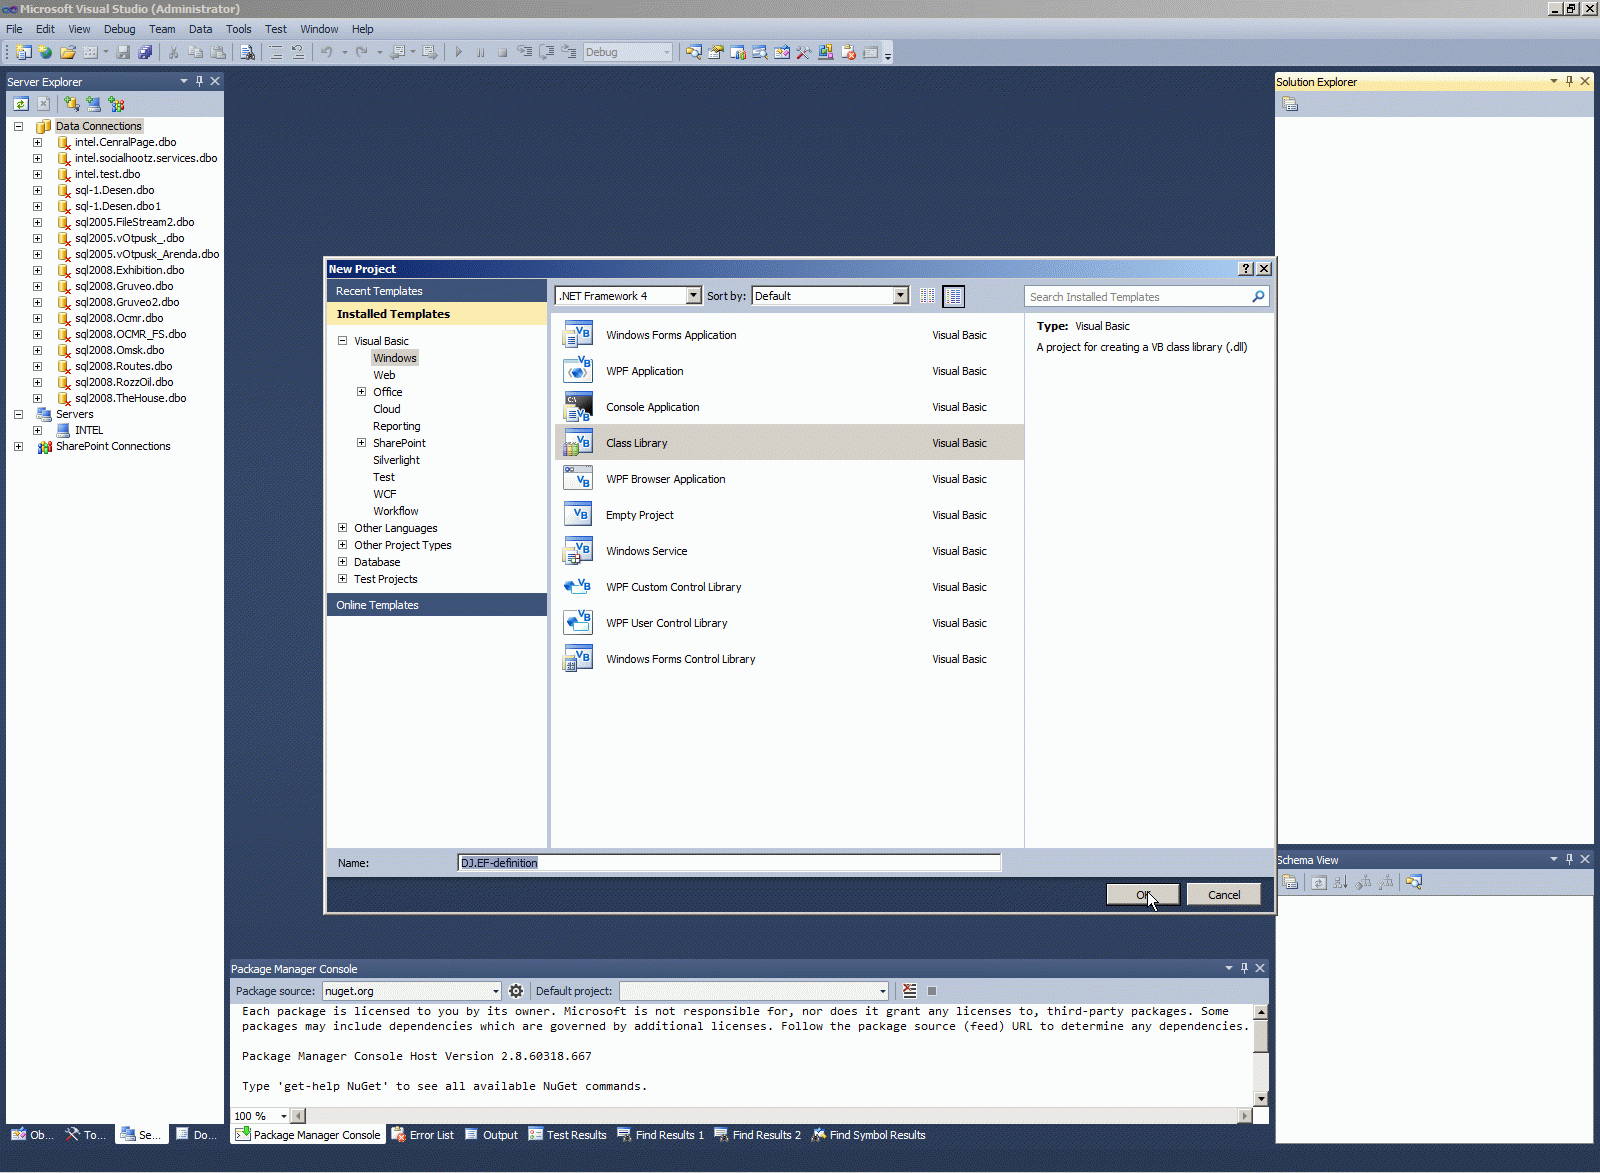Select the Windows Service template icon
This screenshot has height=1173, width=1600.
tap(578, 551)
